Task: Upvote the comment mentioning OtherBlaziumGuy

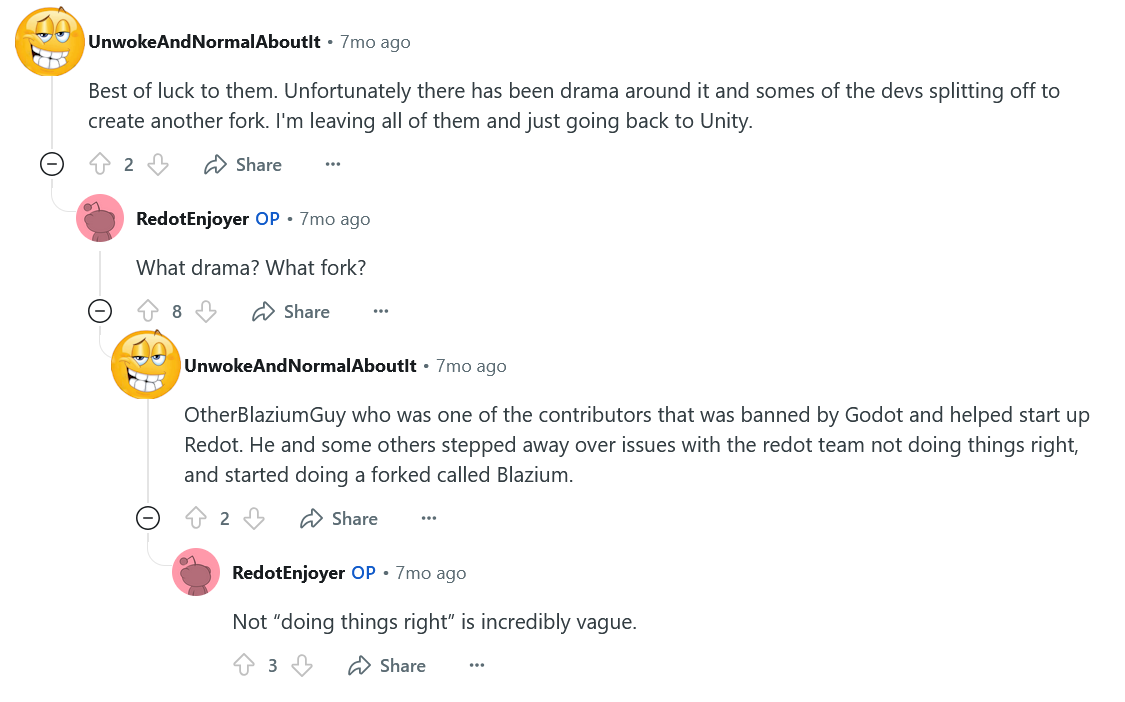Action: click(197, 518)
